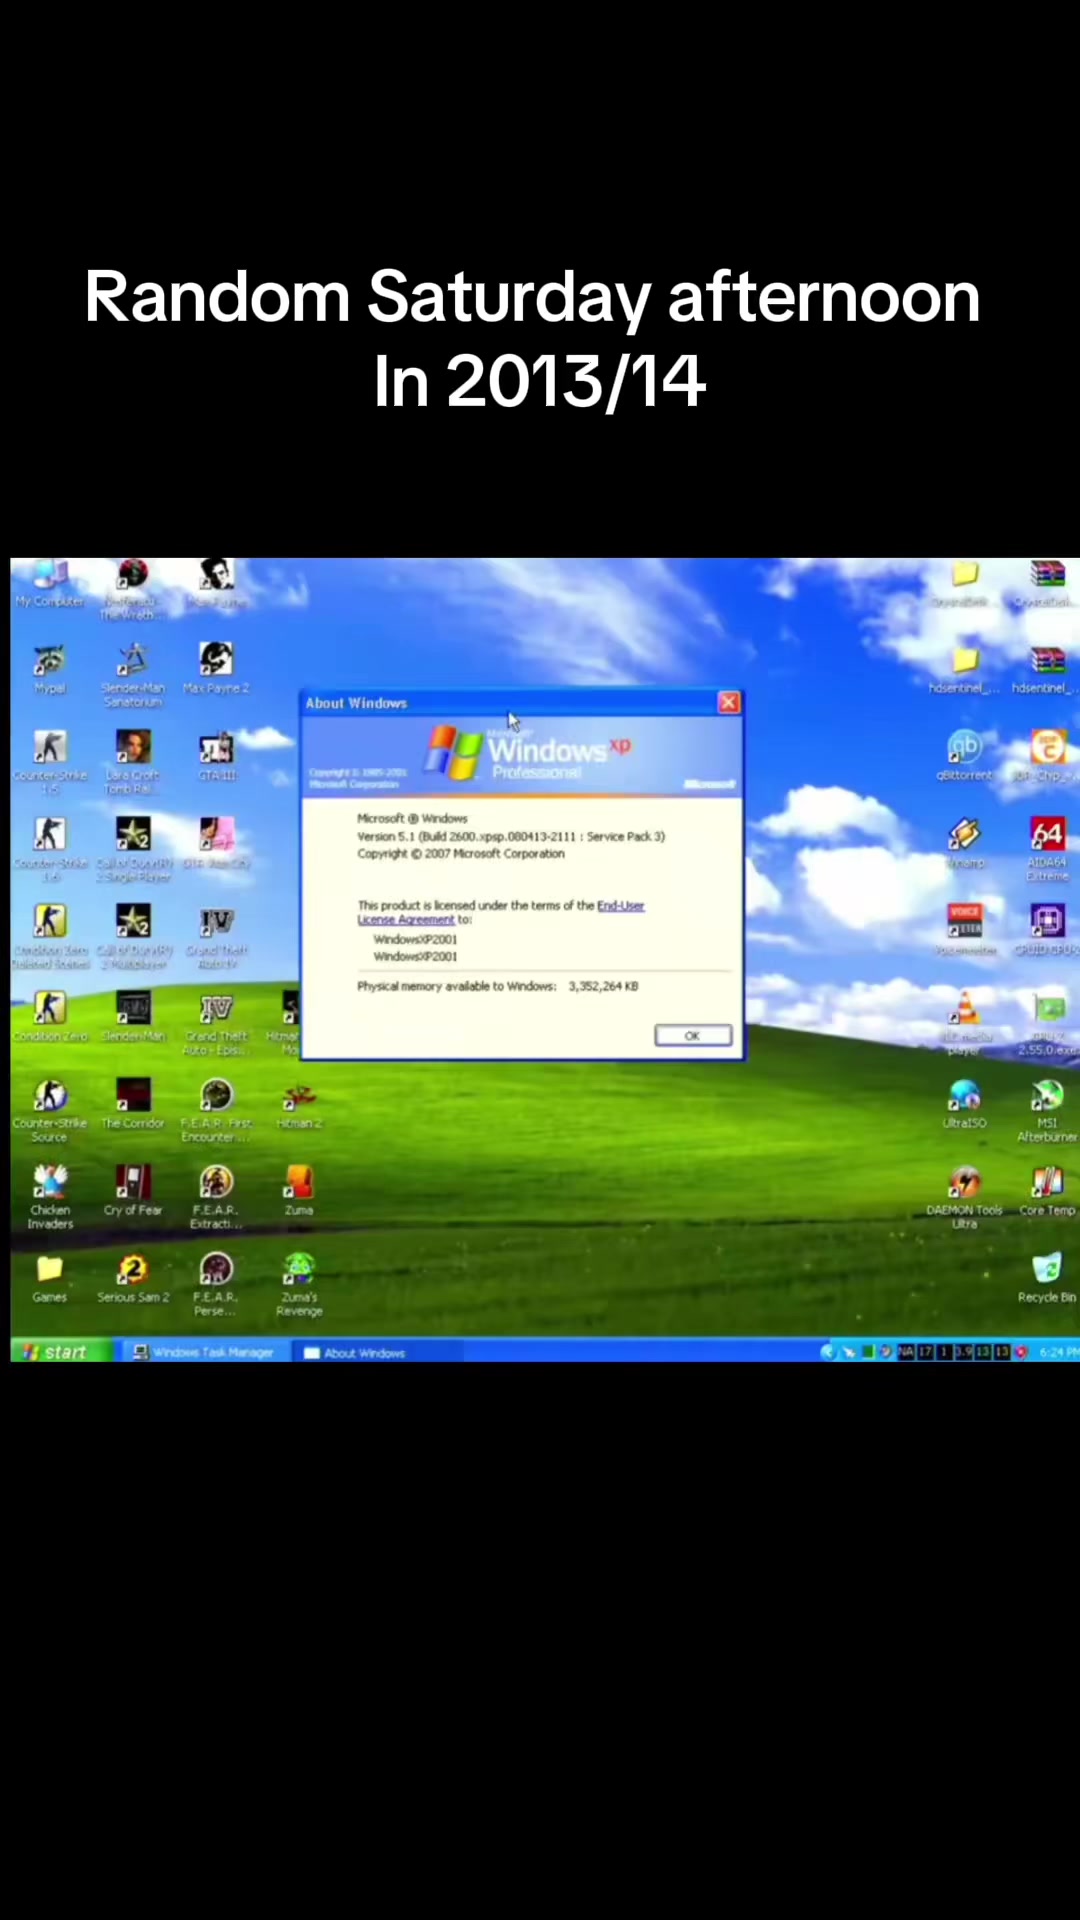1080x1920 pixels.
Task: Select the Winamp desktop shortcut
Action: [x=965, y=842]
